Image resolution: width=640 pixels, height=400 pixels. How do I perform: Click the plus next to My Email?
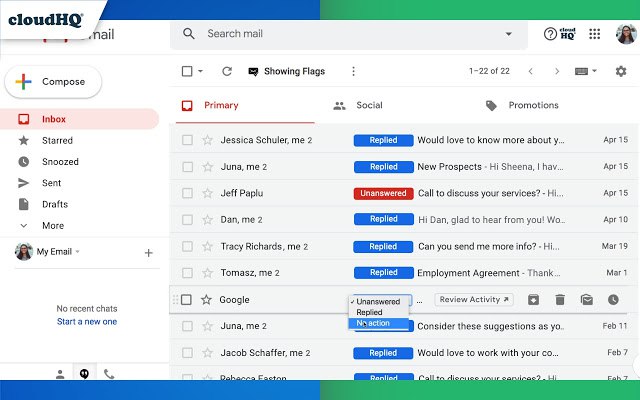149,253
